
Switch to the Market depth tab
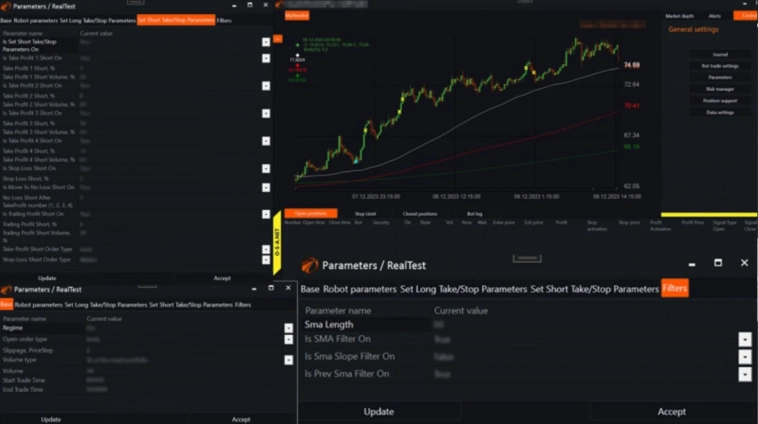679,16
